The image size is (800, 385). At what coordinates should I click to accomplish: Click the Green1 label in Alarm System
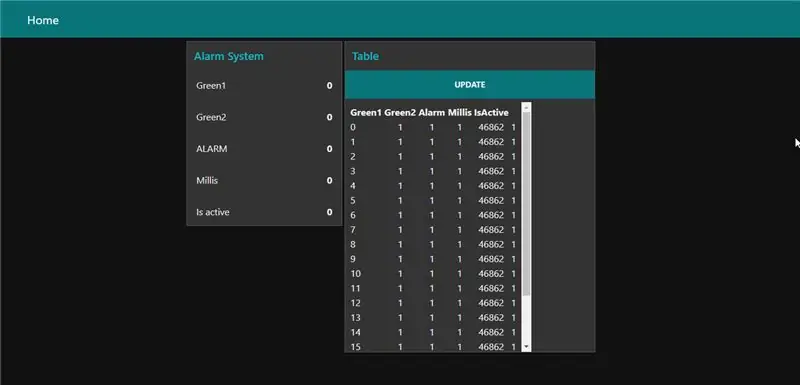[x=211, y=86]
